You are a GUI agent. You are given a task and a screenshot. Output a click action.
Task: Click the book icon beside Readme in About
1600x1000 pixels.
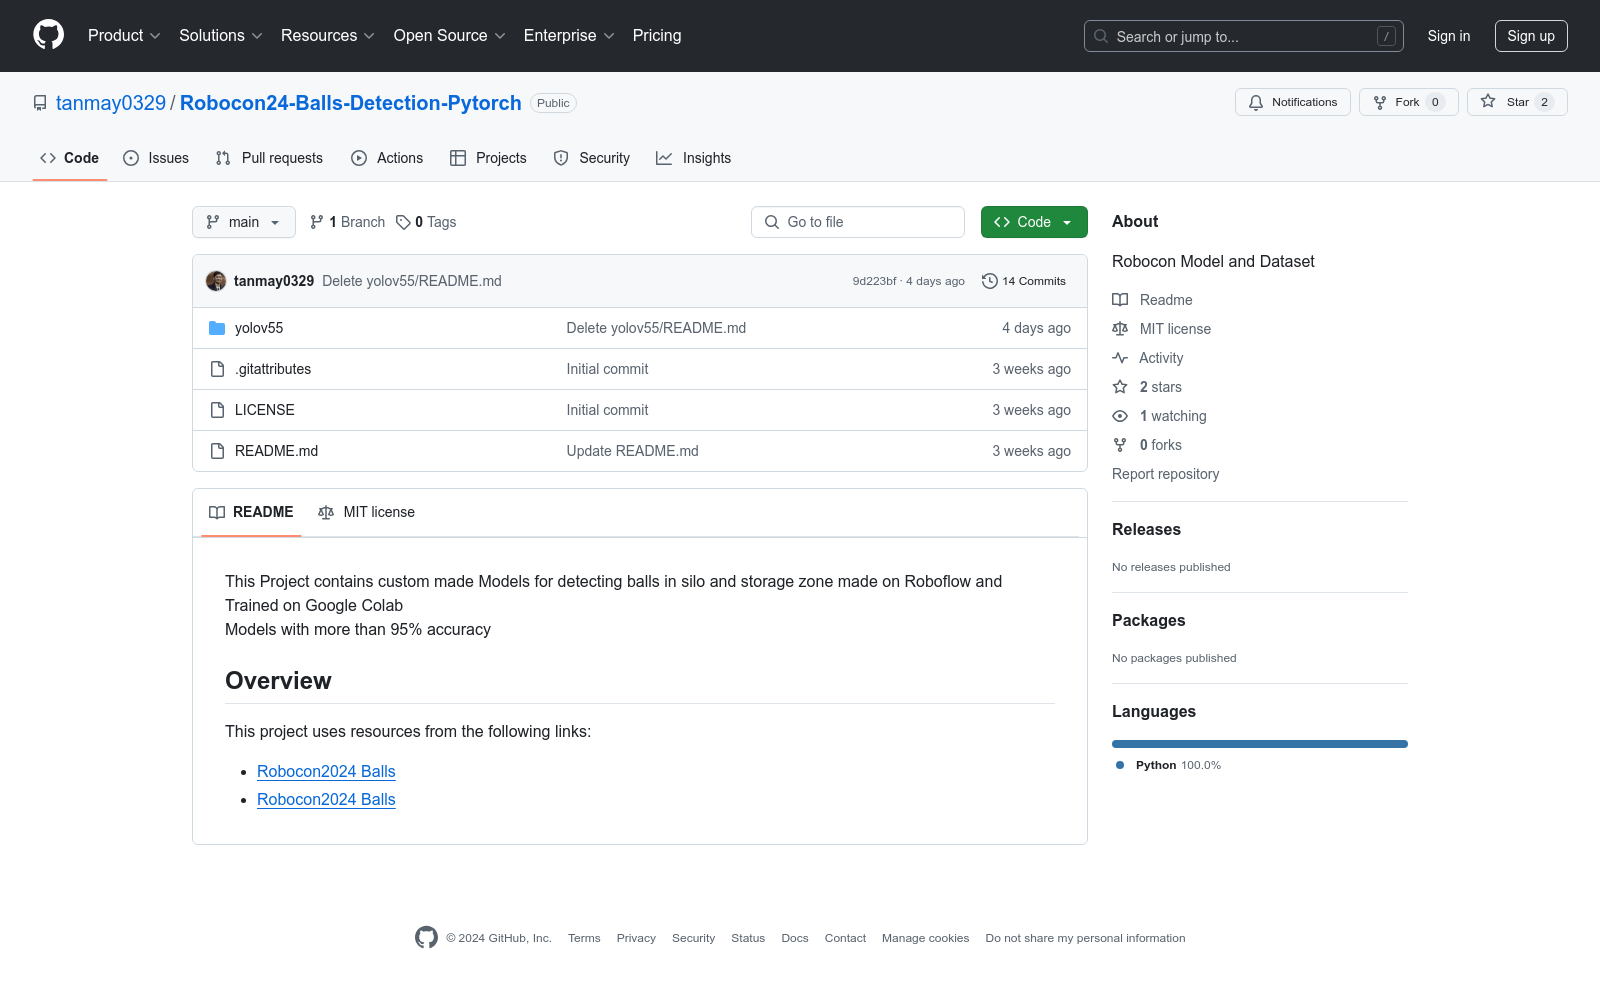[1120, 300]
